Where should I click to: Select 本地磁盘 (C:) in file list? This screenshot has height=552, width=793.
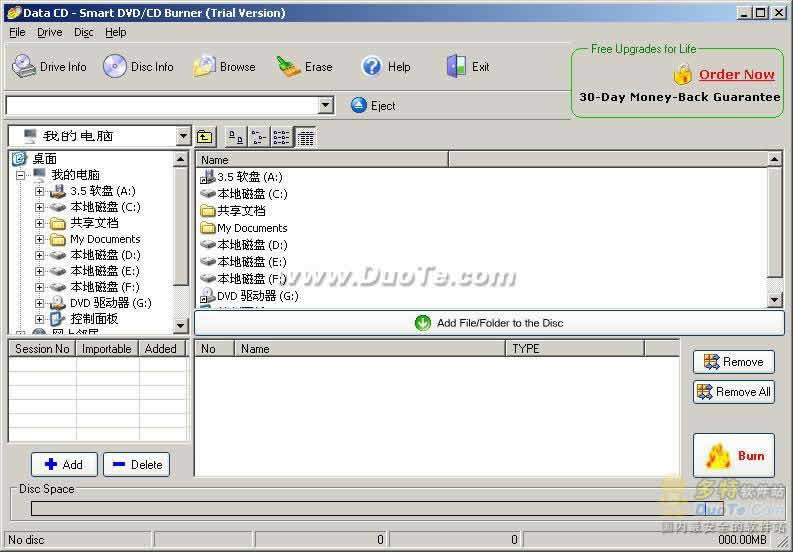click(244, 194)
